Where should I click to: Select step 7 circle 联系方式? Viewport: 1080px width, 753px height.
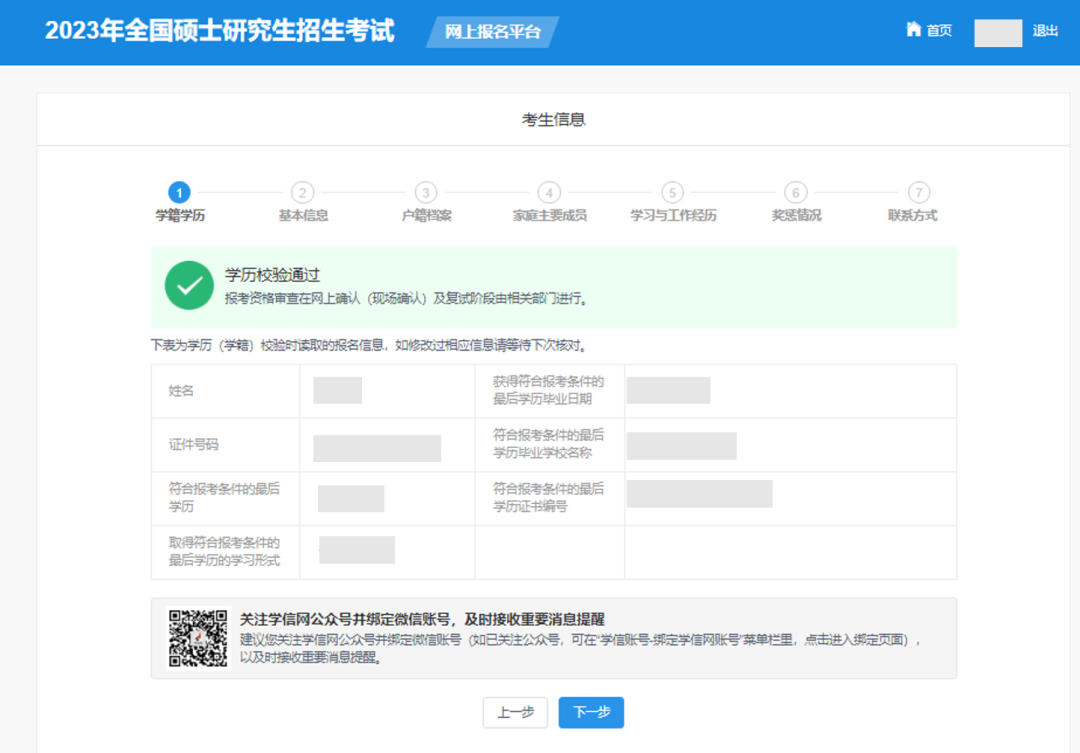point(919,193)
